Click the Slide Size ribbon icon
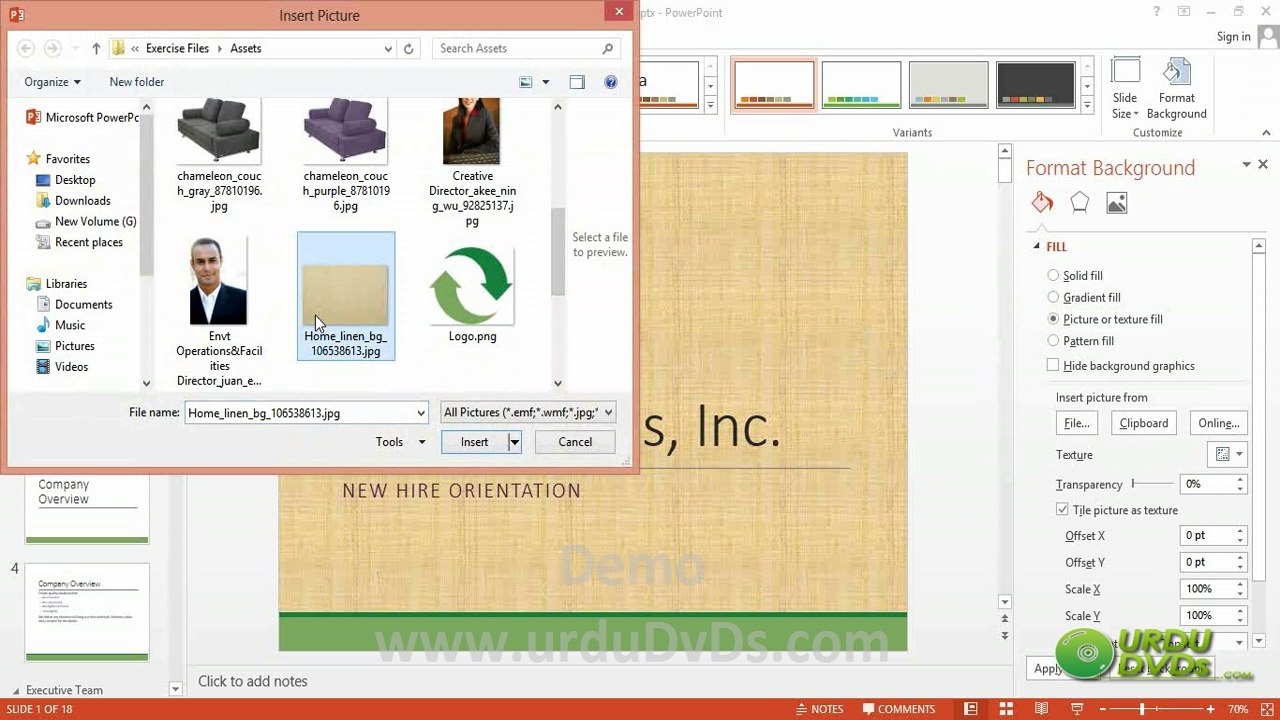This screenshot has width=1280, height=720. click(1125, 90)
